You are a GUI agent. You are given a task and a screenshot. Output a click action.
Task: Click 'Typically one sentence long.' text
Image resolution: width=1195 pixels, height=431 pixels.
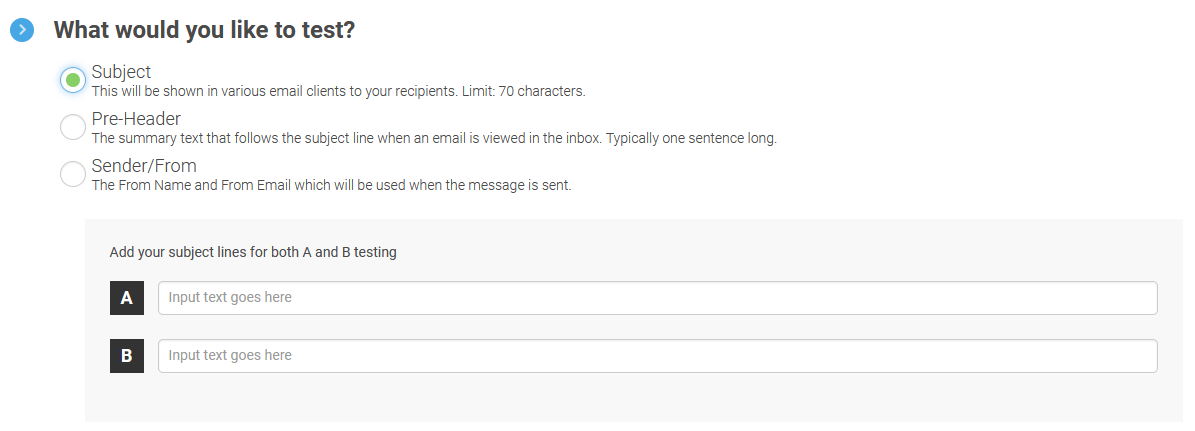pyautogui.click(x=691, y=139)
